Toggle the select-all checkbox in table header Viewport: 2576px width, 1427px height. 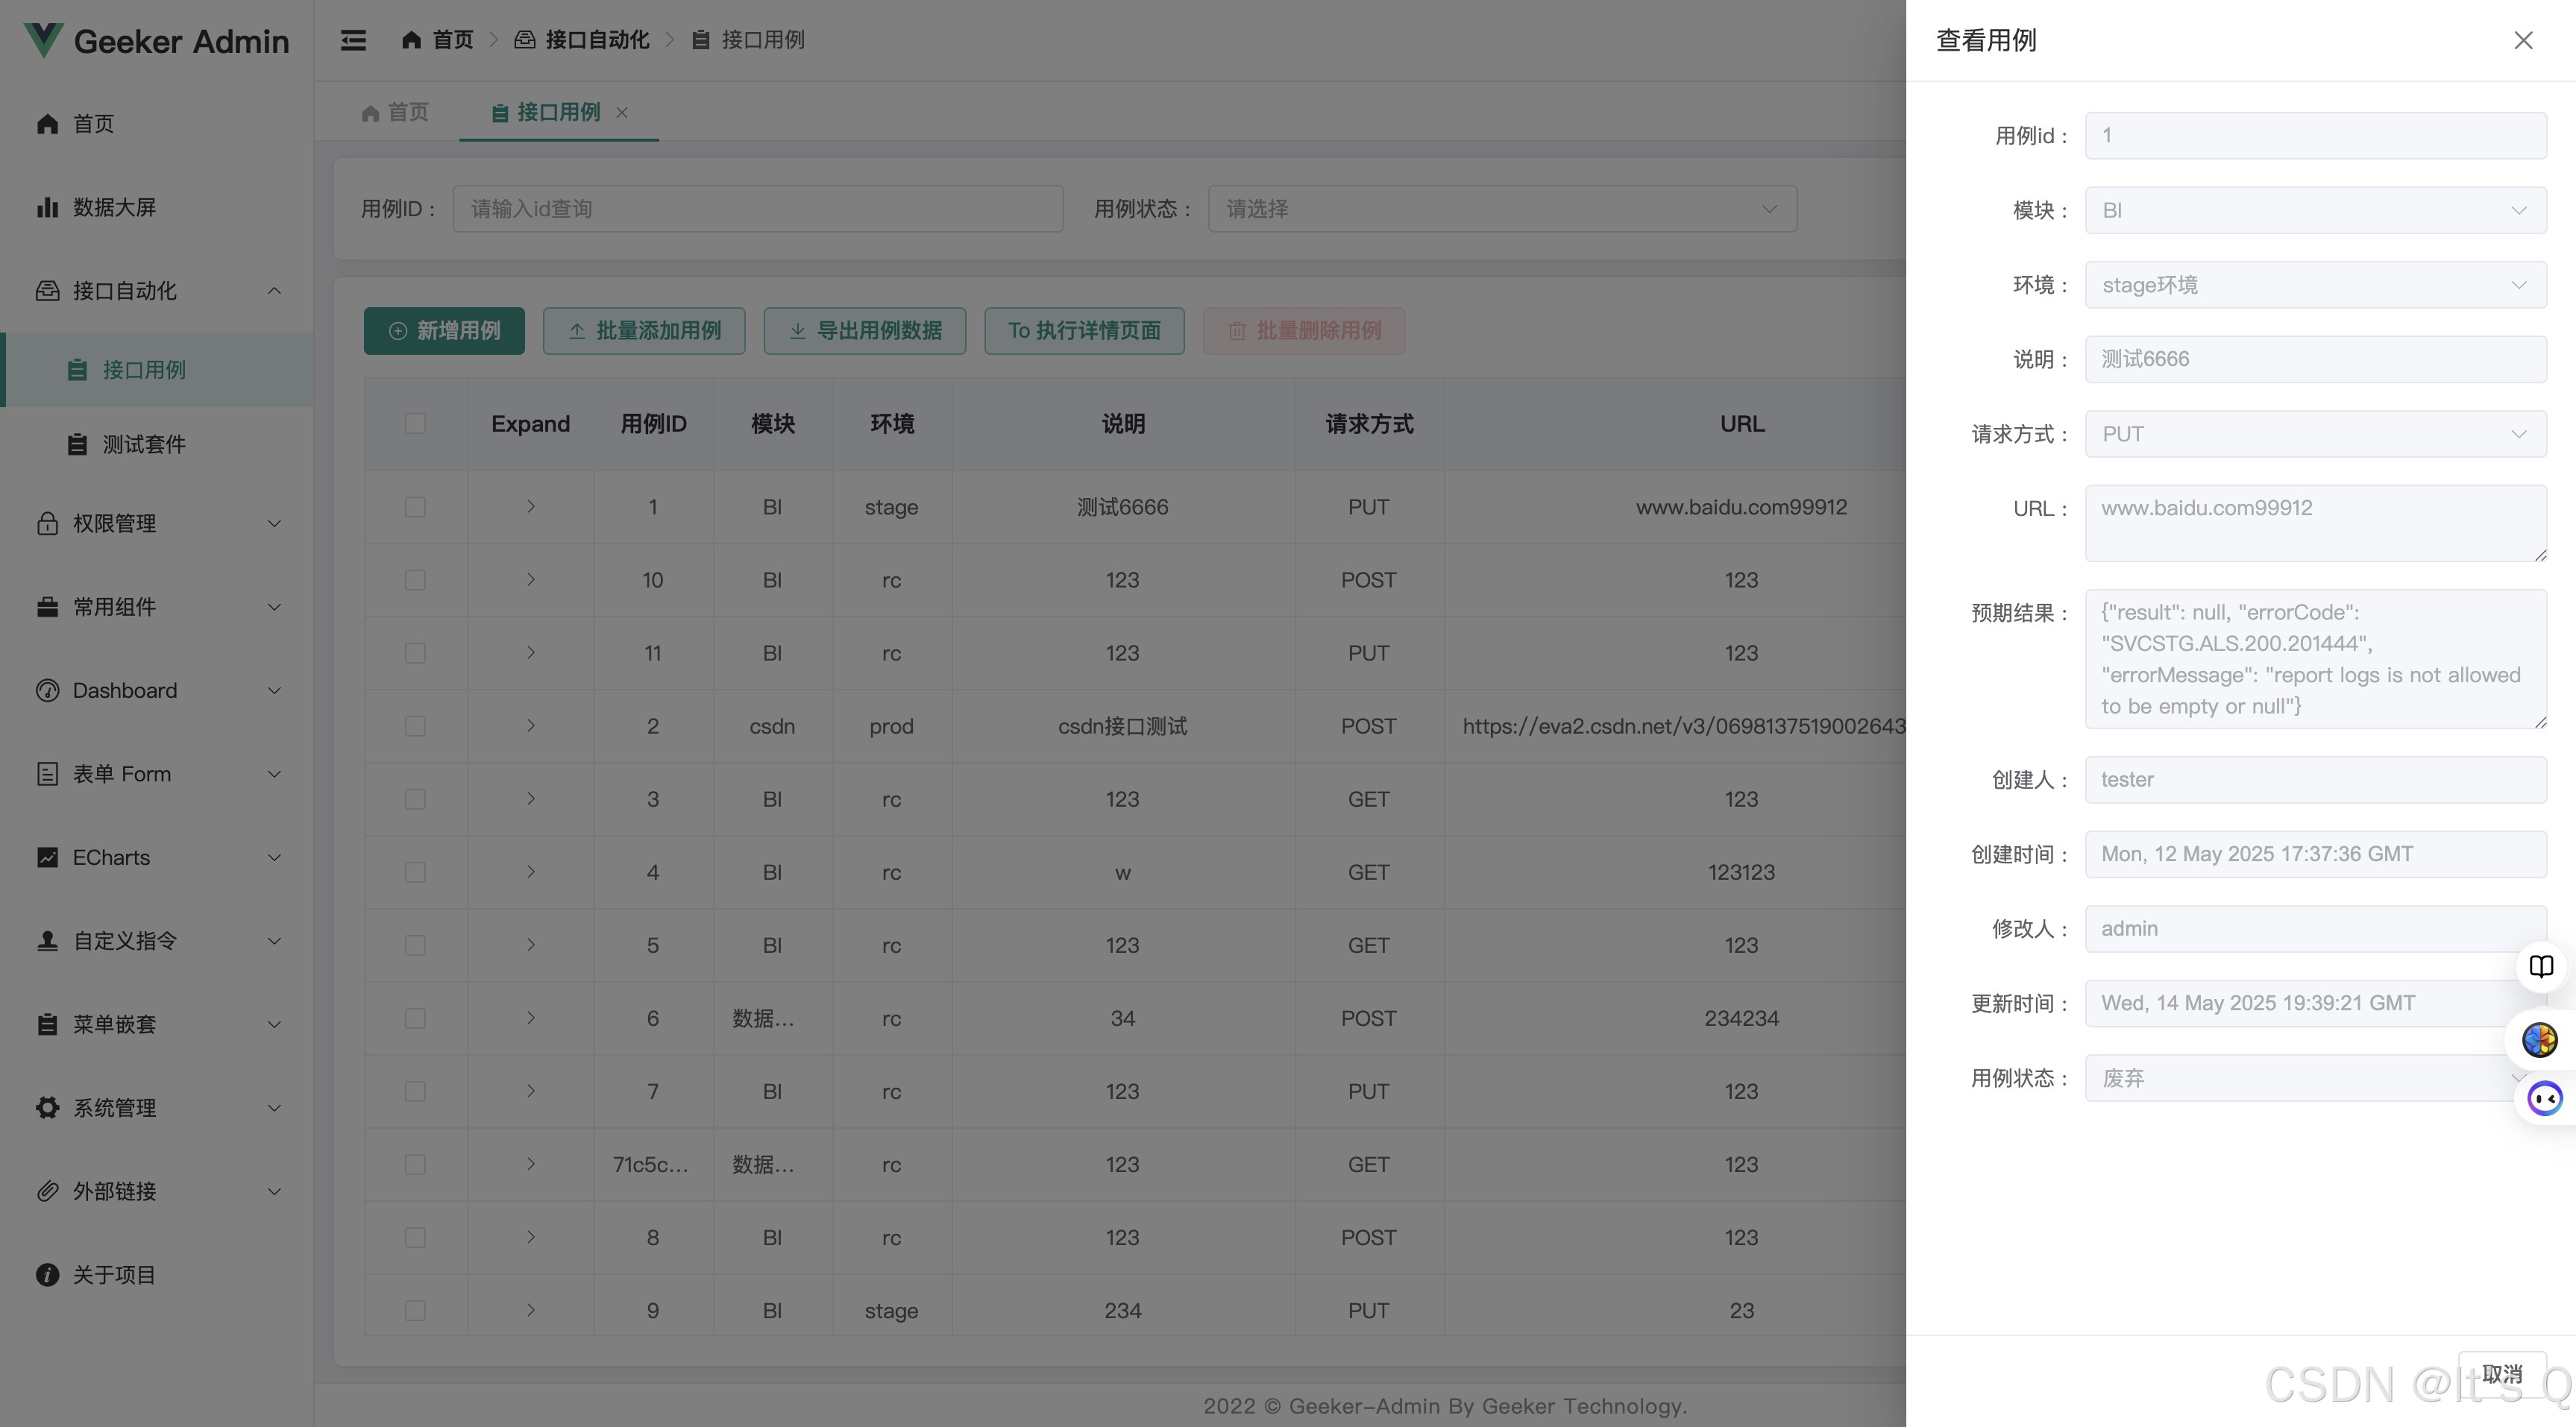[415, 424]
